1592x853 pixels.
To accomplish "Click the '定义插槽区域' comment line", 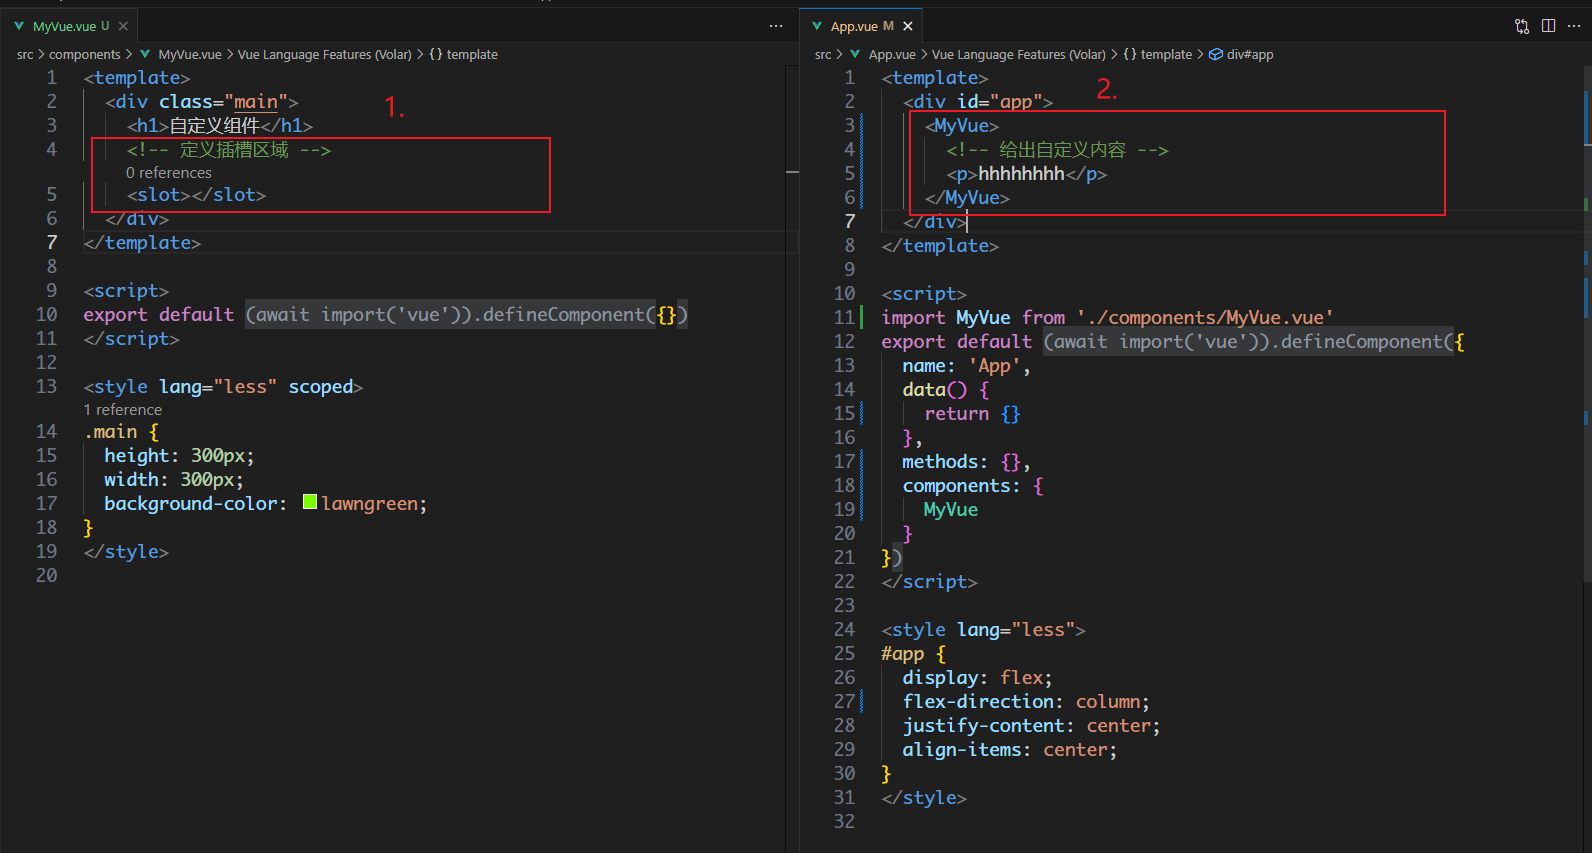I will tap(229, 150).
